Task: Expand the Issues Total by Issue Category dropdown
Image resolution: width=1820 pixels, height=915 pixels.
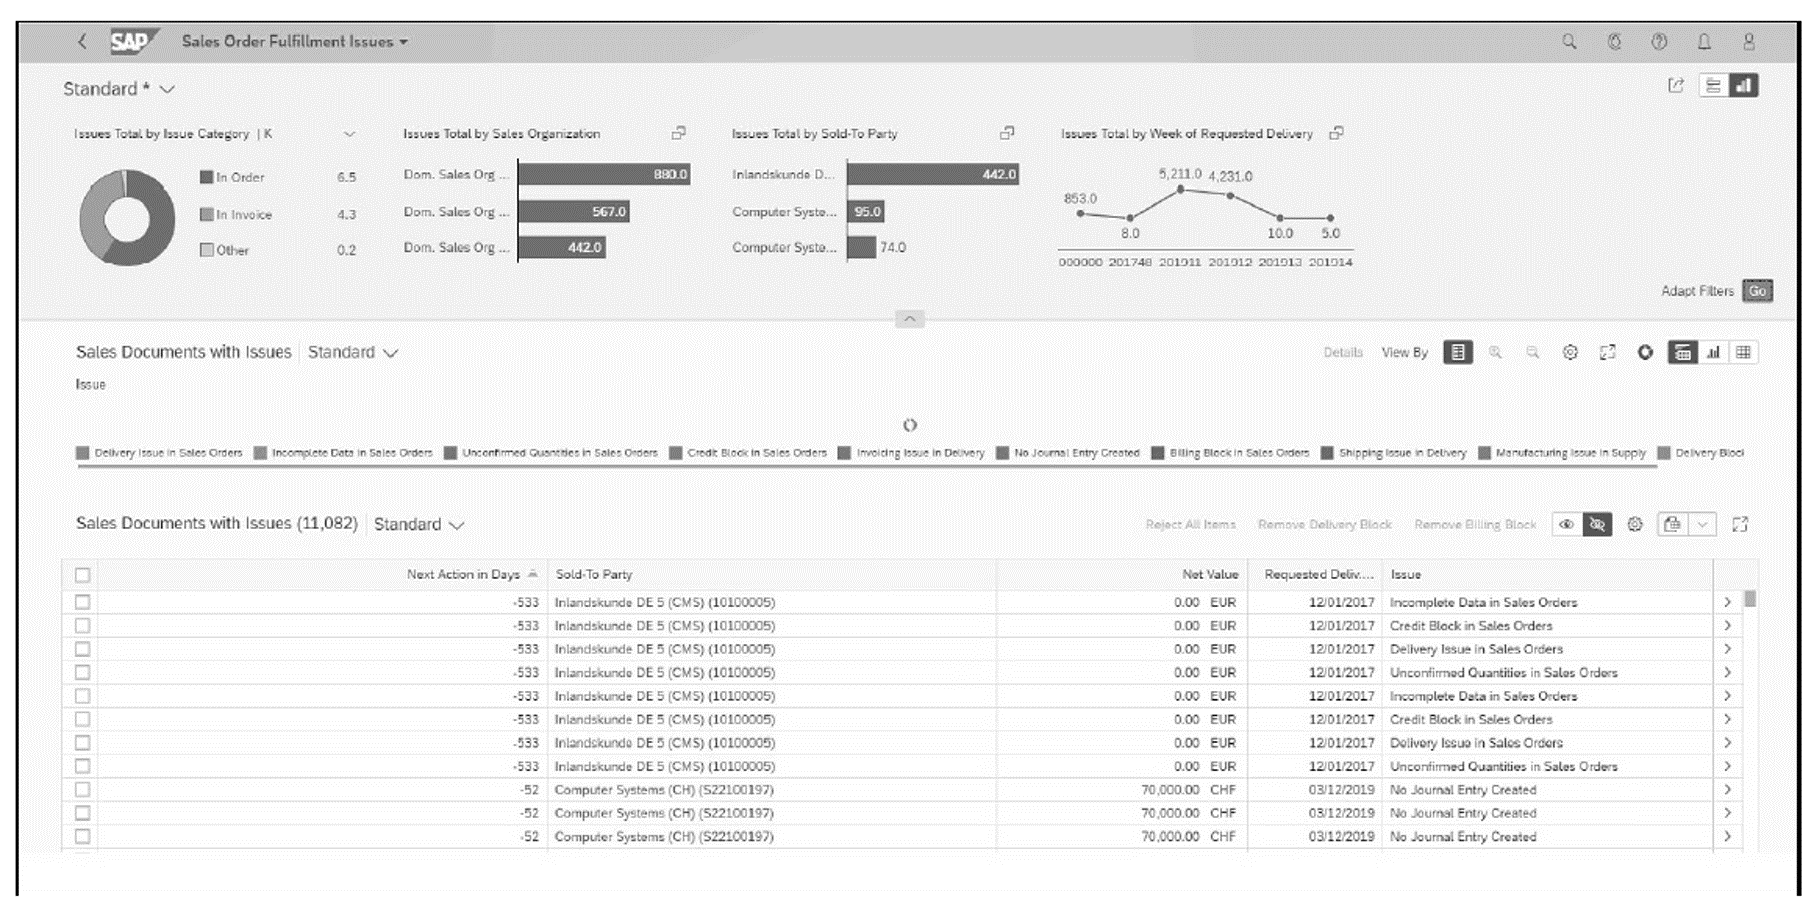Action: [349, 133]
